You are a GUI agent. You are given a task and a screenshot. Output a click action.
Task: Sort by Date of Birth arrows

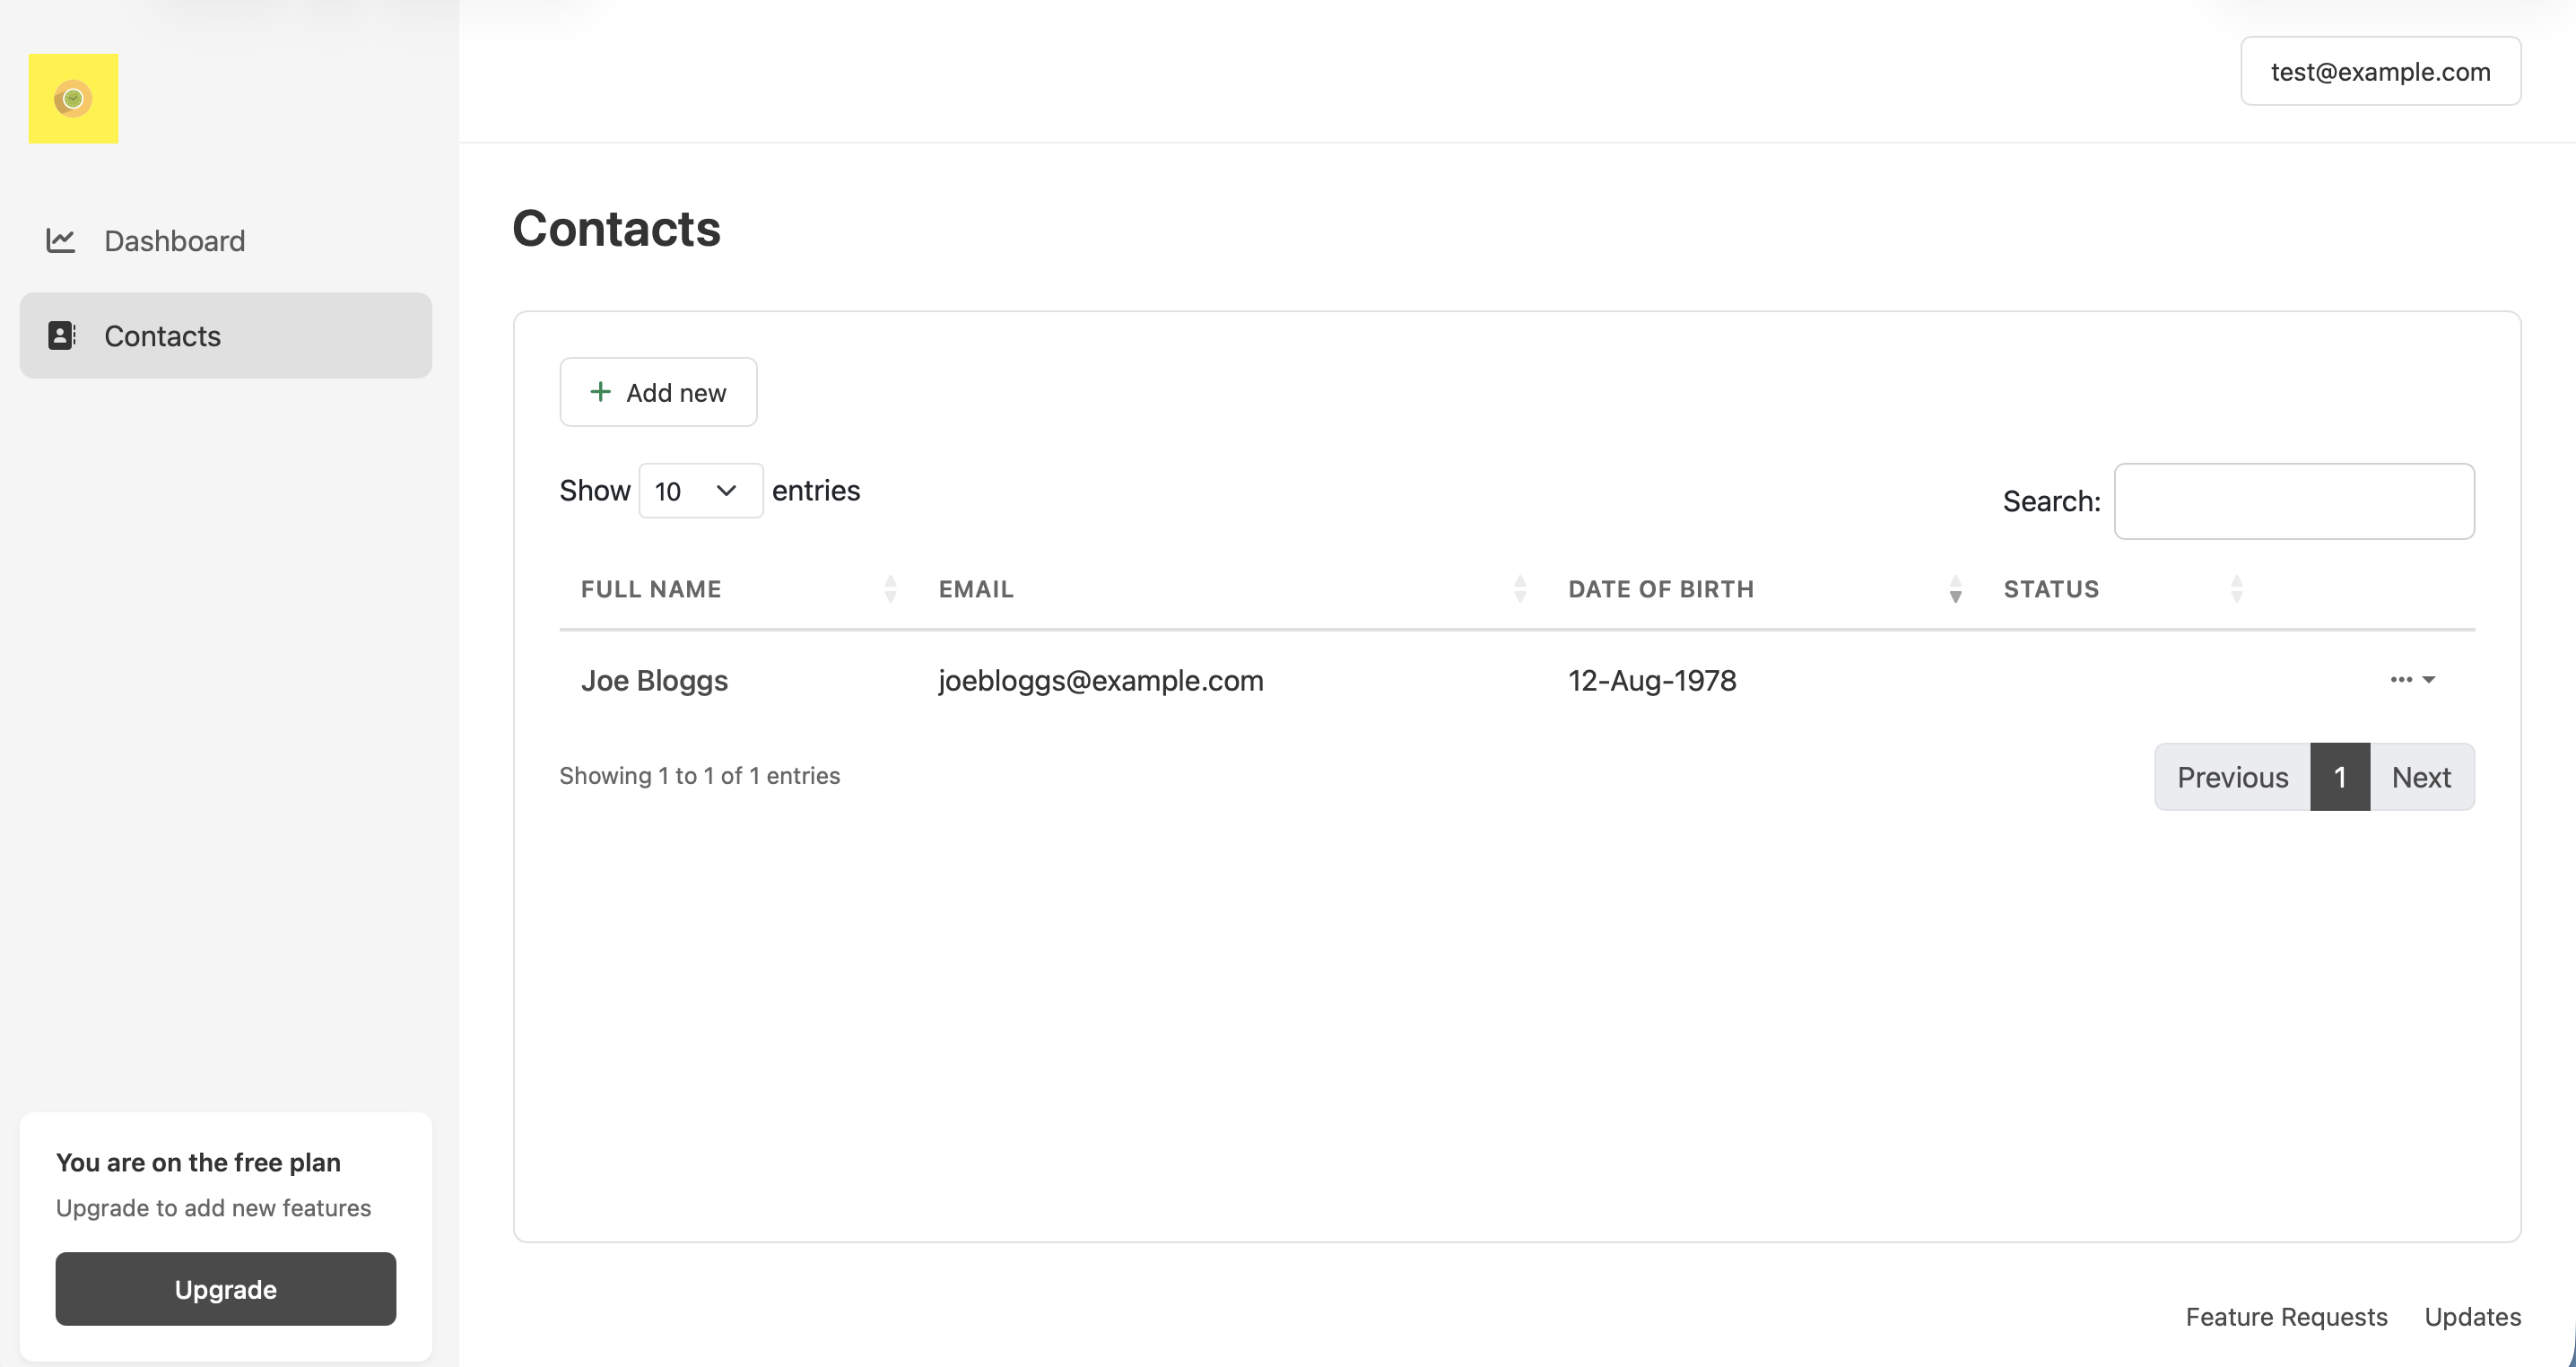(x=1955, y=589)
